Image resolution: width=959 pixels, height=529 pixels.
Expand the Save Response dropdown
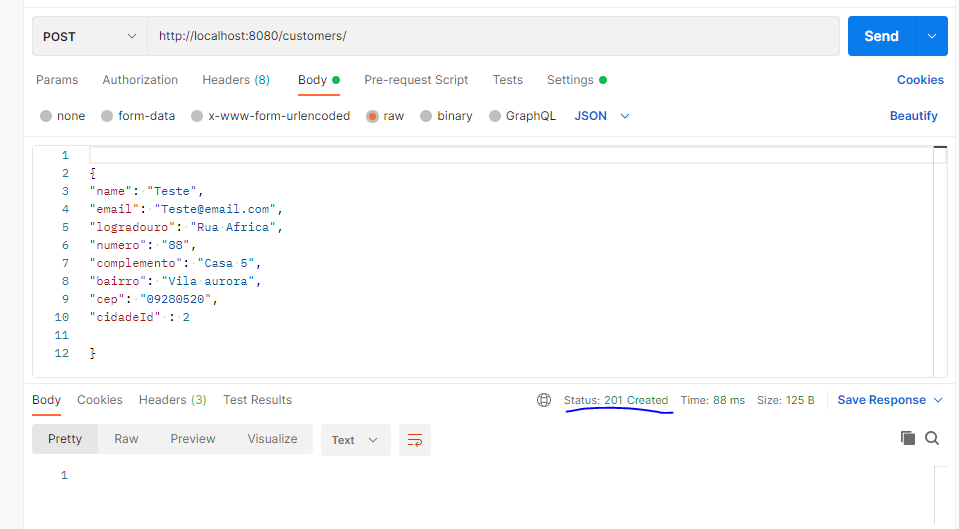(x=938, y=400)
